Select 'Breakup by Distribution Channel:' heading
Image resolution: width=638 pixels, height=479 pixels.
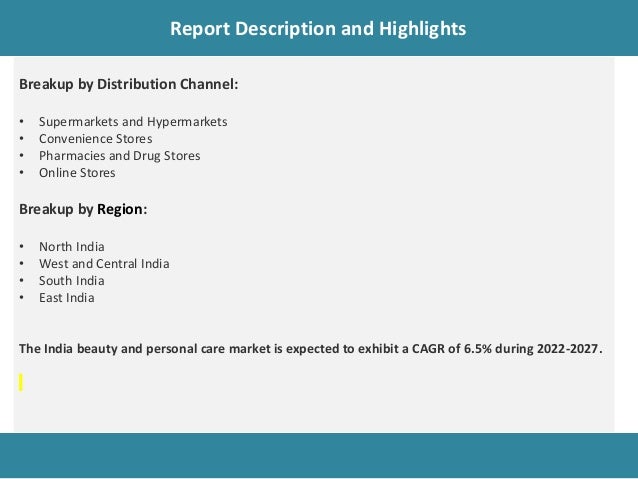pyautogui.click(x=129, y=84)
